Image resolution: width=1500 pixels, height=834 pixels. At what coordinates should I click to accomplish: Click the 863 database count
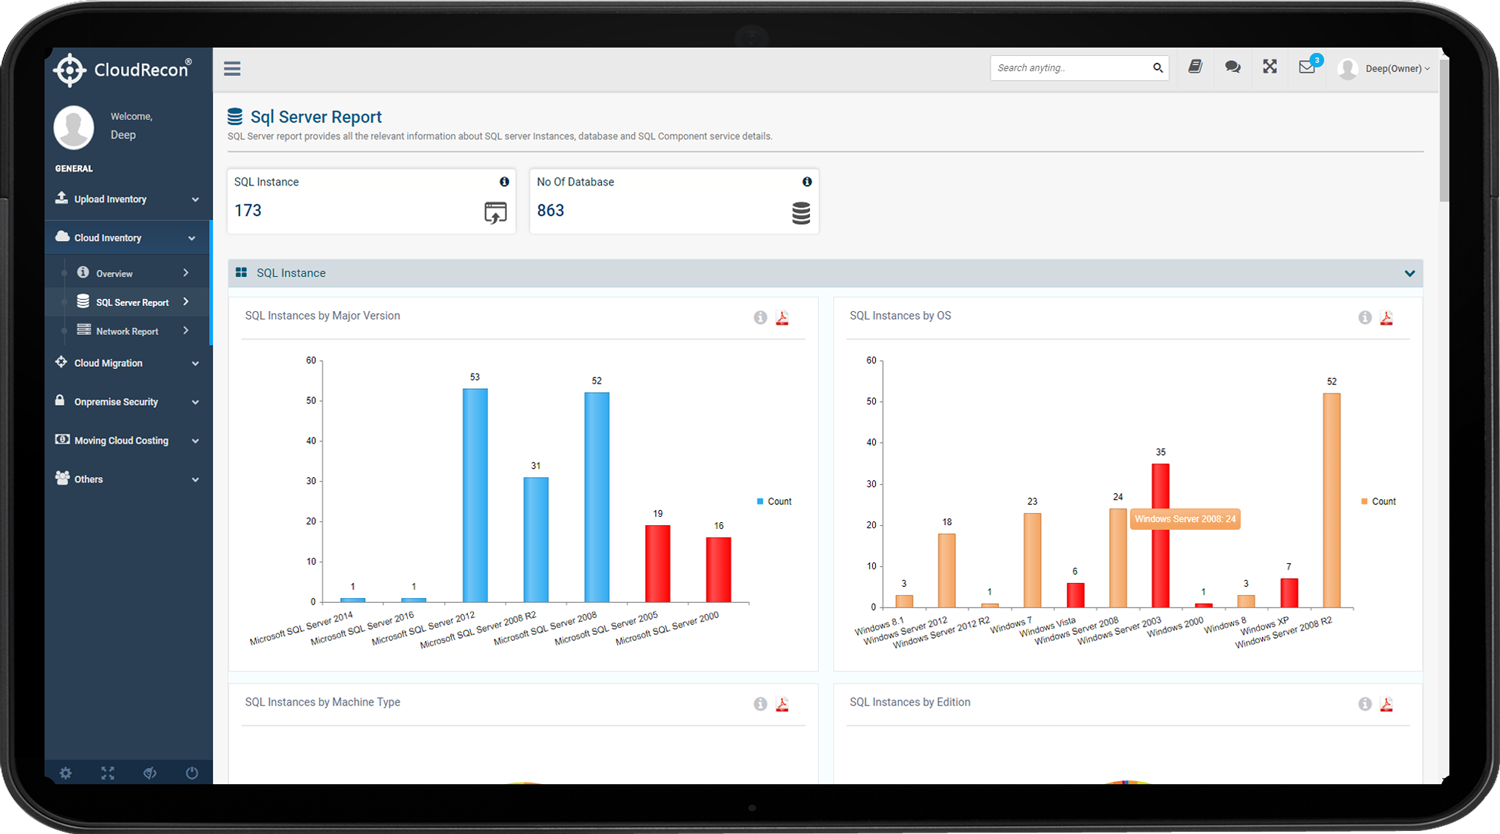point(551,211)
